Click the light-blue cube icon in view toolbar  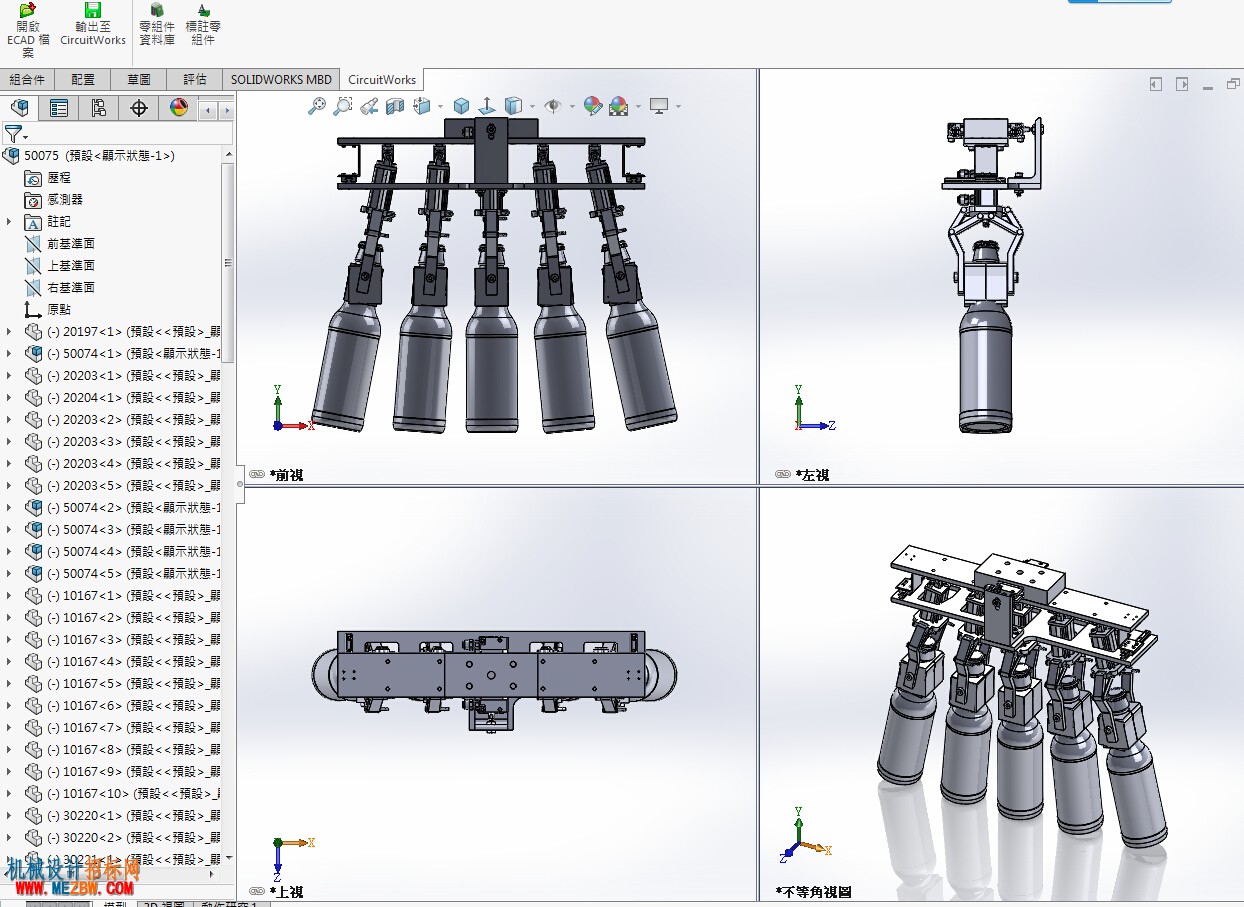(513, 105)
